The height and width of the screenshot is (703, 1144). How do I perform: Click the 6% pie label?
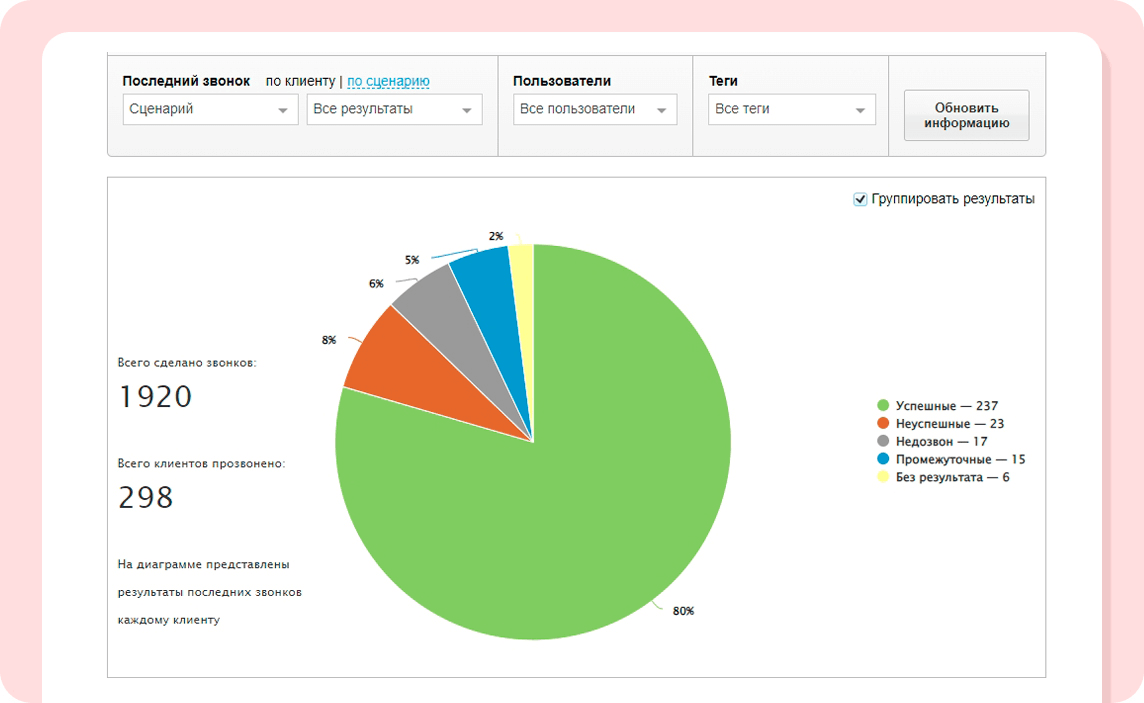[376, 284]
